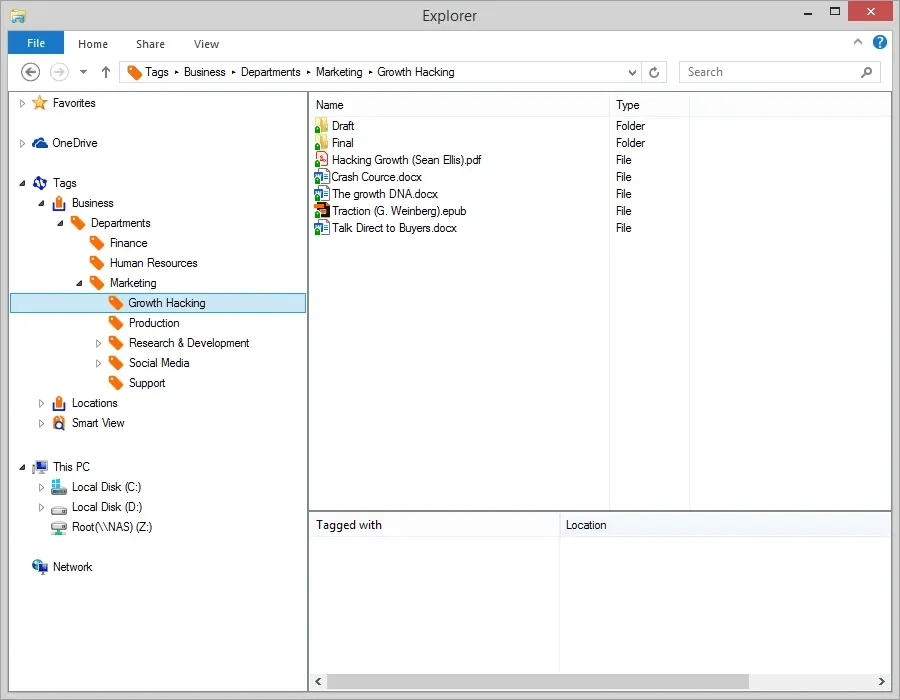Click the back navigation arrow
900x700 pixels.
(x=30, y=72)
